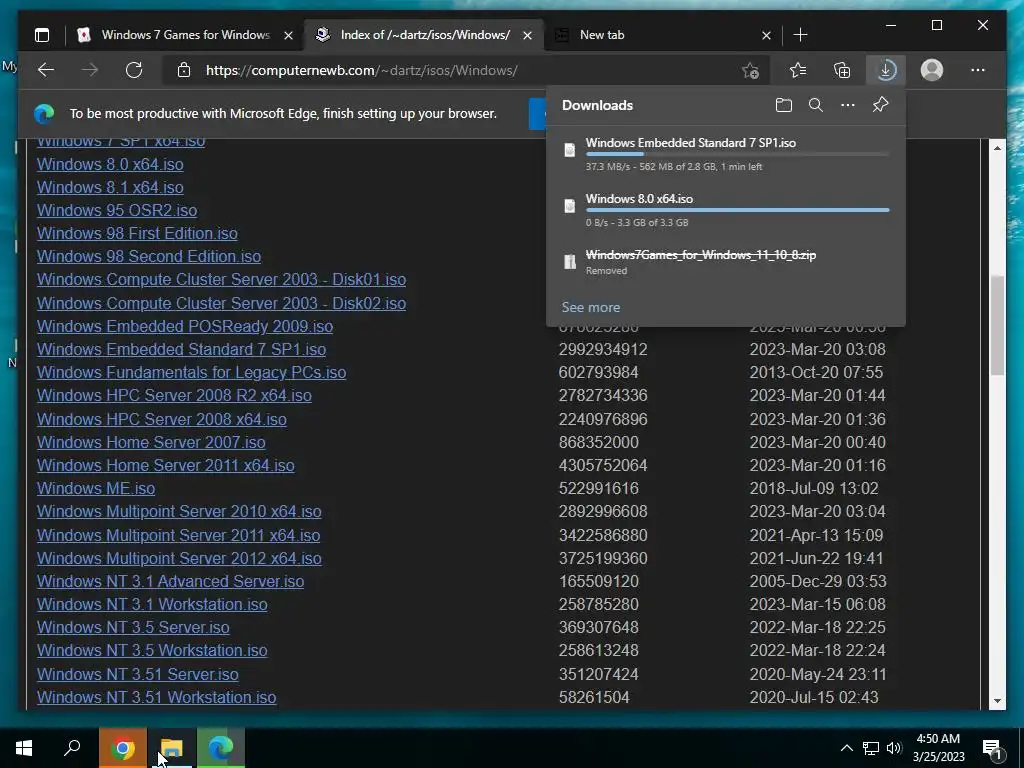Open Windows Embedded Standard 7 SP1.iso page link
The height and width of the screenshot is (768, 1024).
(x=181, y=349)
